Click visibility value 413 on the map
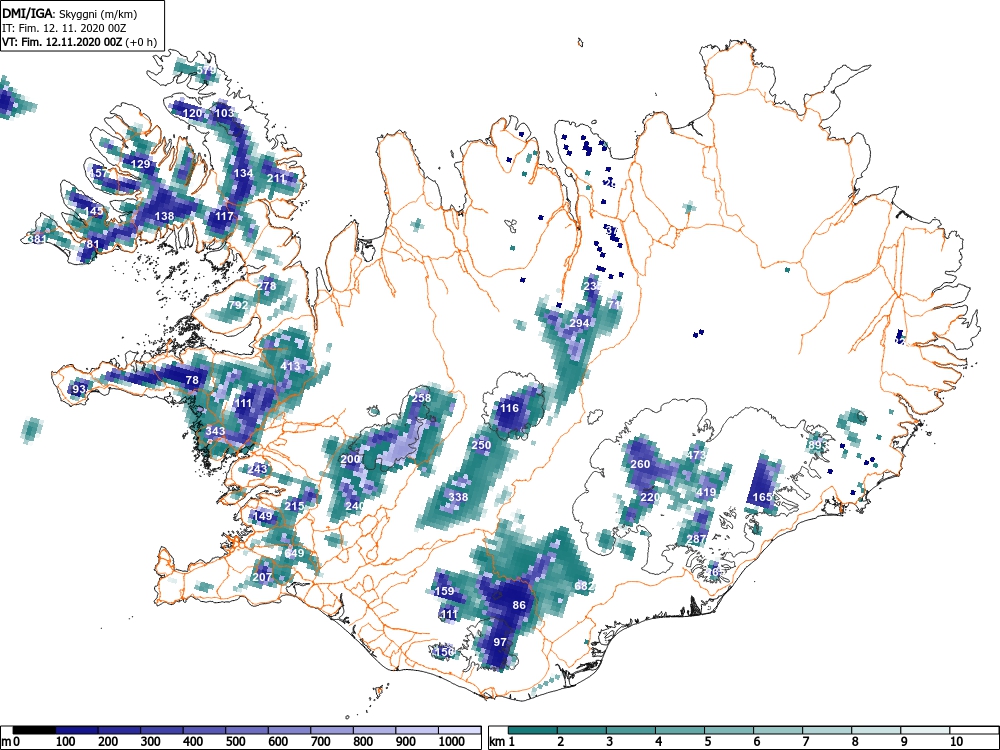Image resolution: width=1000 pixels, height=750 pixels. [290, 366]
